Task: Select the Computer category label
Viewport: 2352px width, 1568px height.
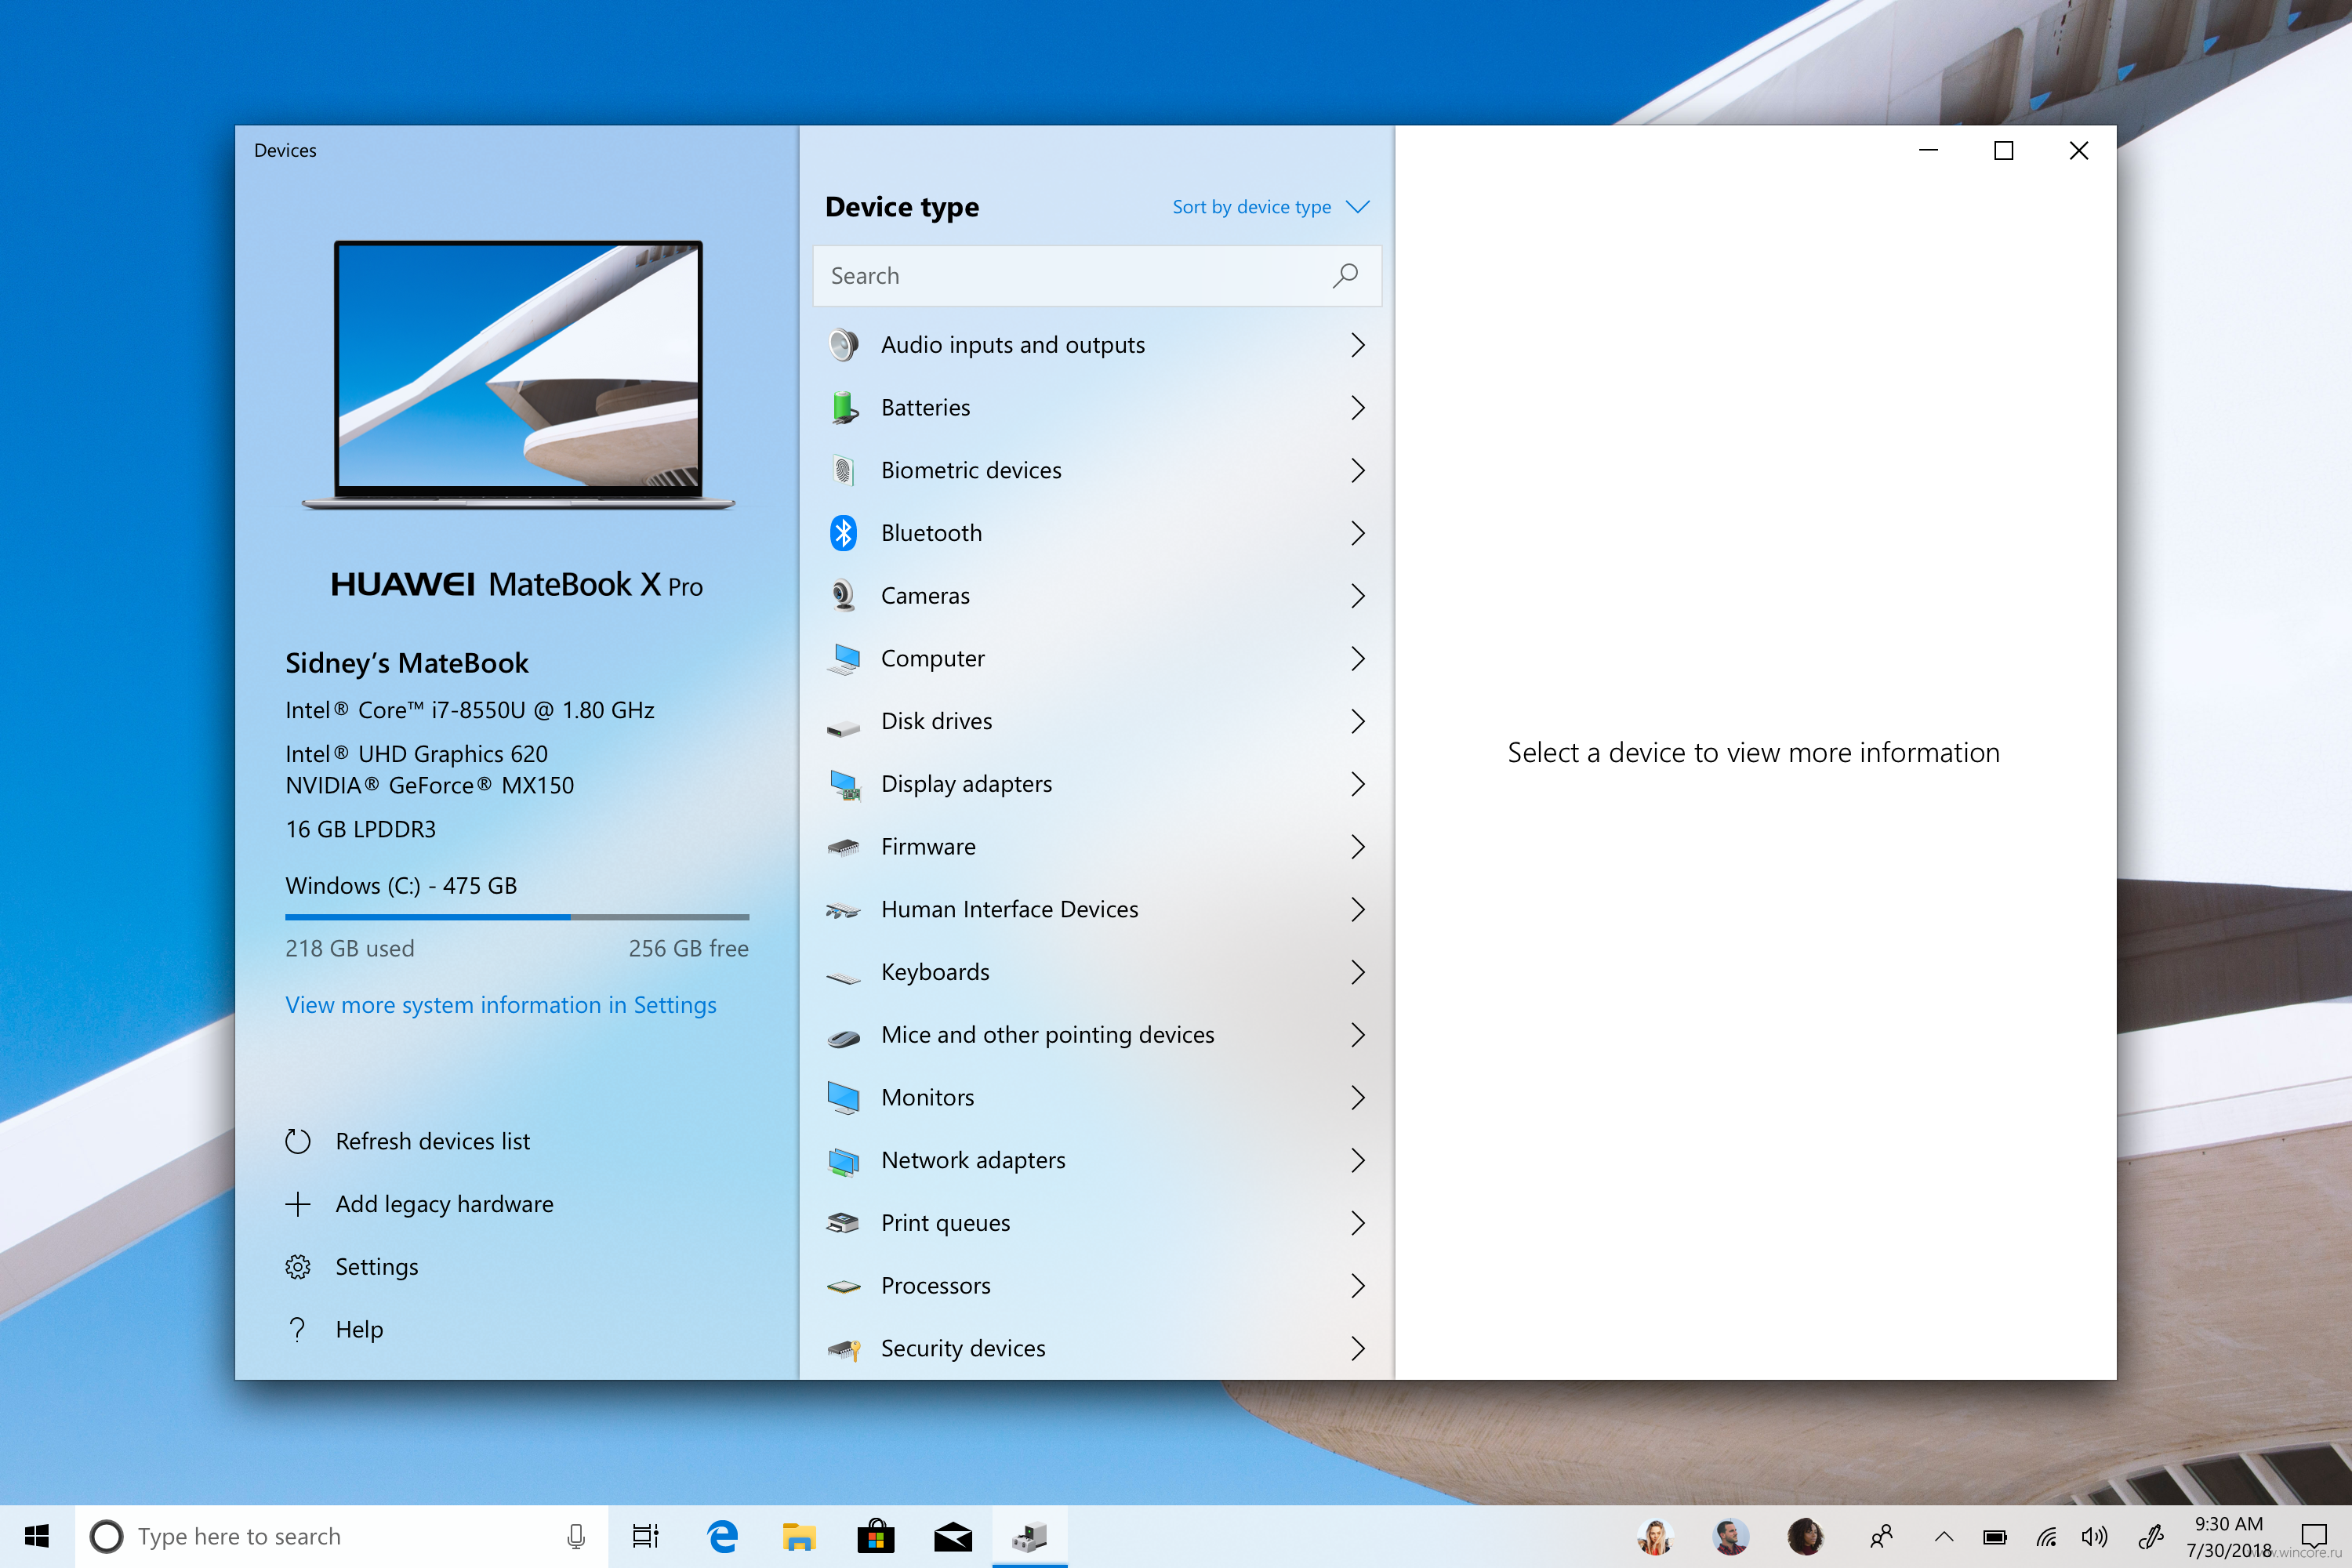Action: [932, 659]
